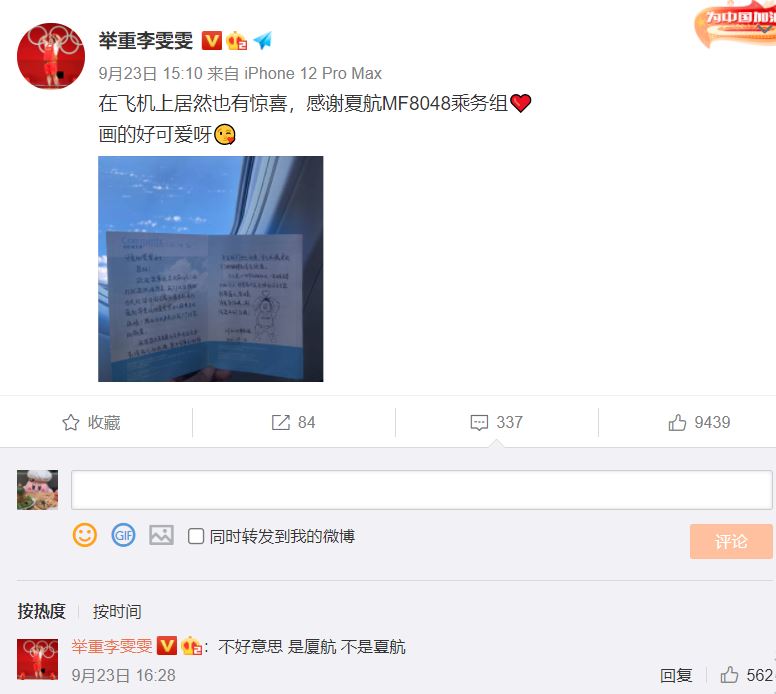Sort comments by 按热度 tab
This screenshot has height=694, width=776.
42,611
